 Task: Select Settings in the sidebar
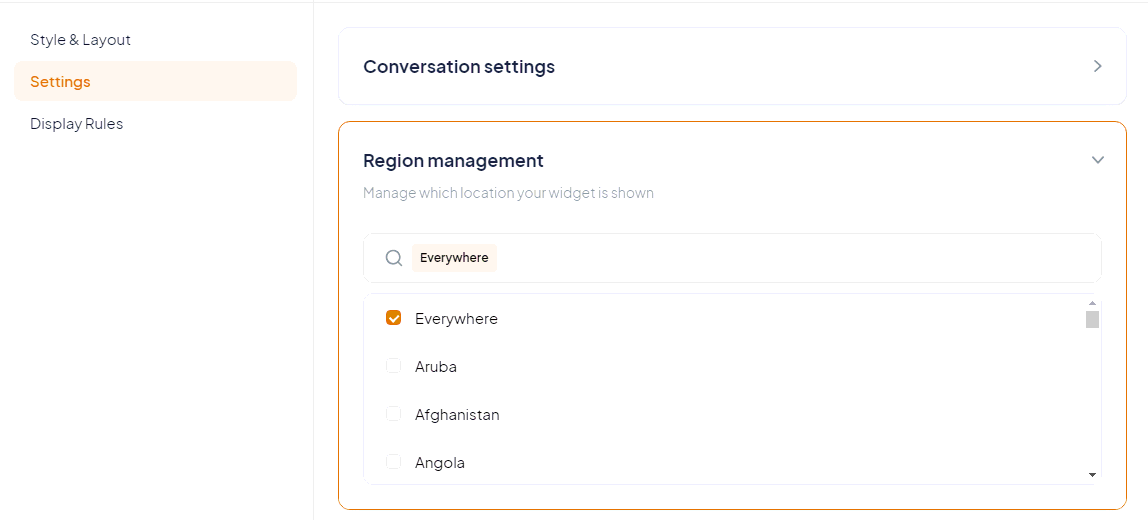pos(60,82)
